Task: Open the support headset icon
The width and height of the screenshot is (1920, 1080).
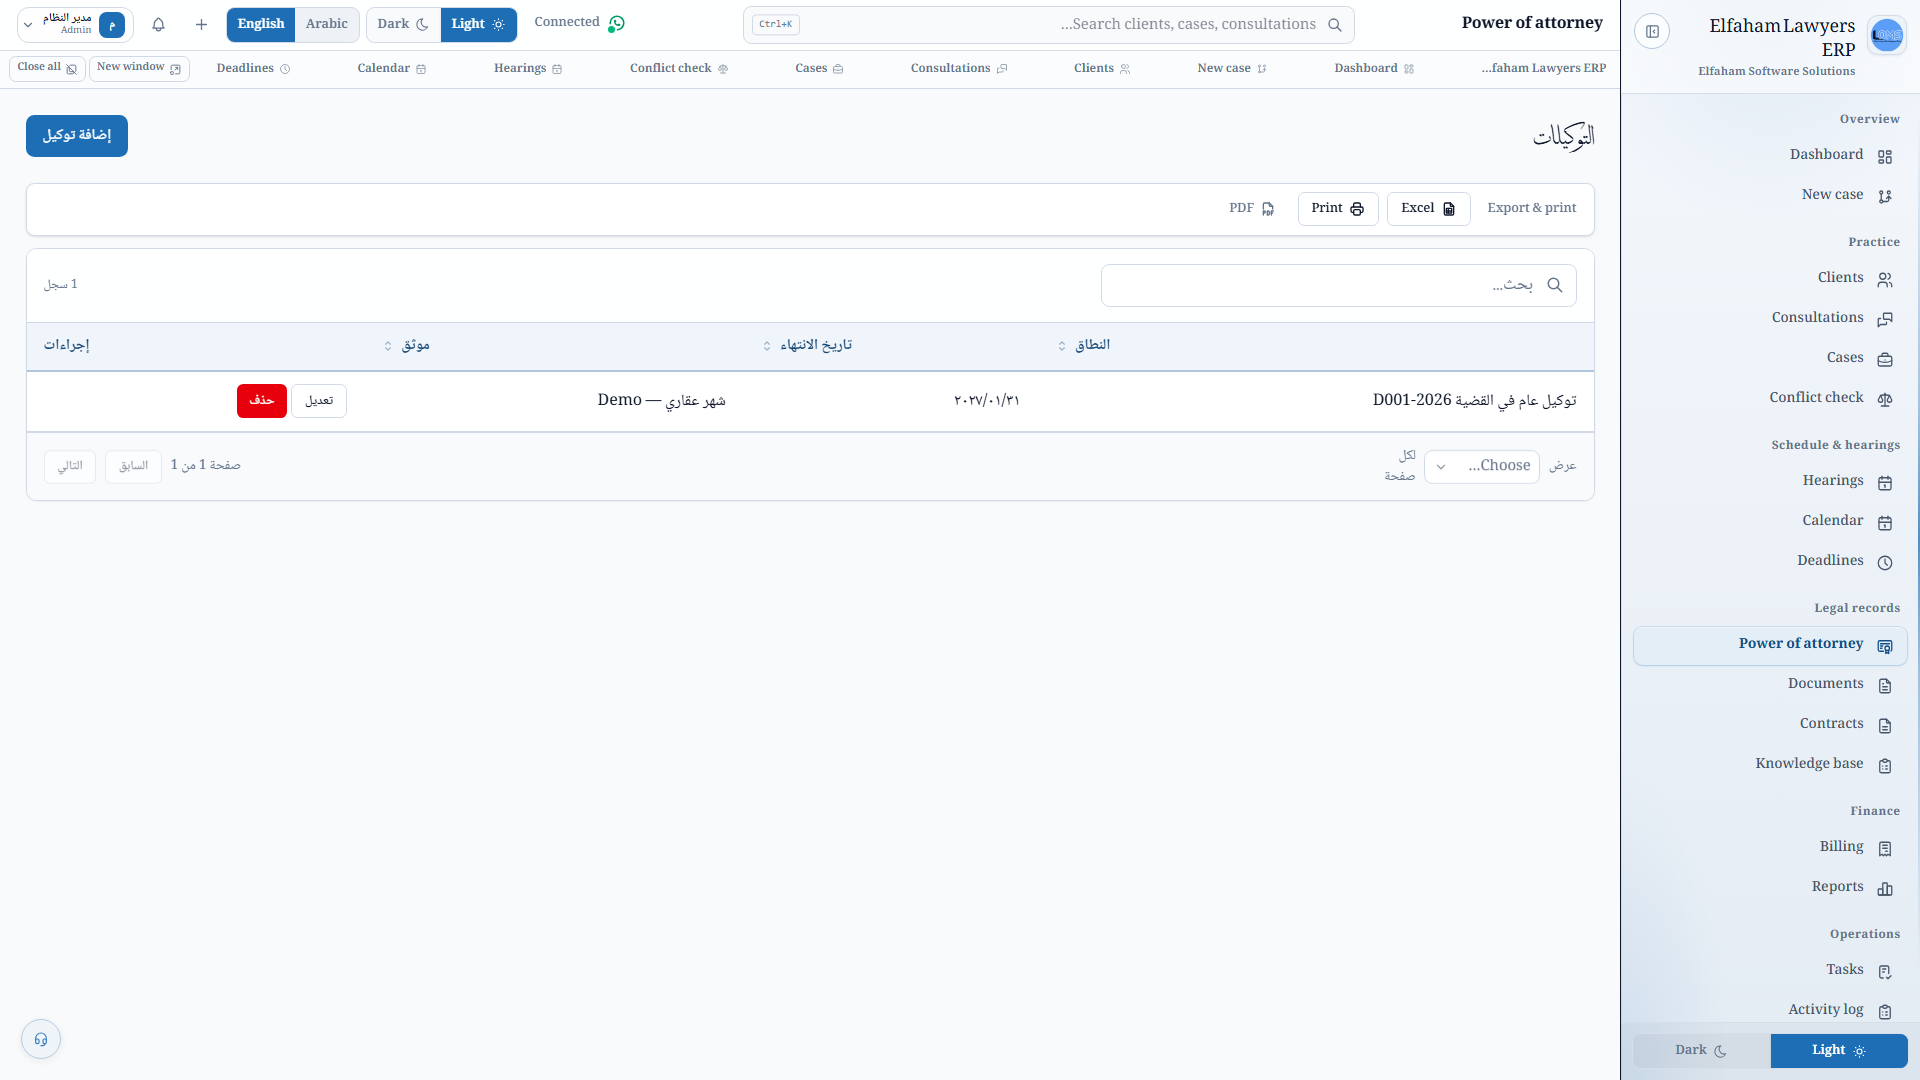Action: (x=41, y=1039)
